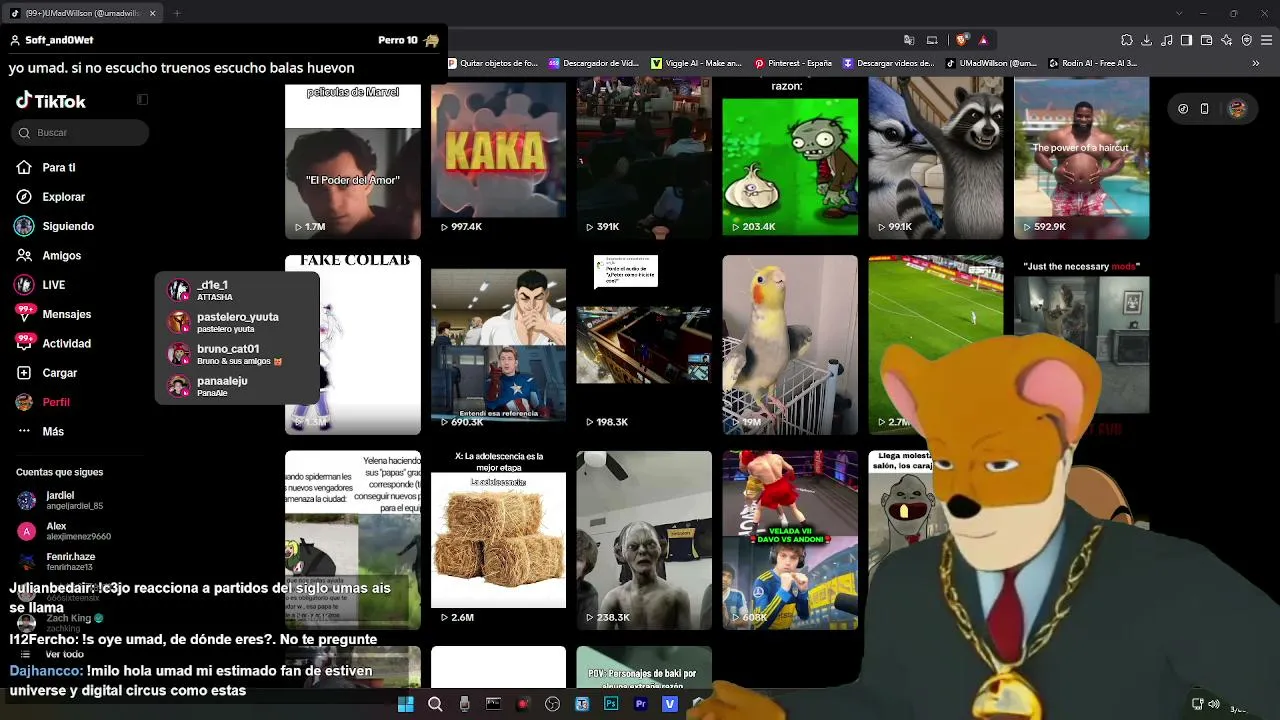The height and width of the screenshot is (720, 1280).
Task: Play the cockatiel bird video
Action: (790, 345)
